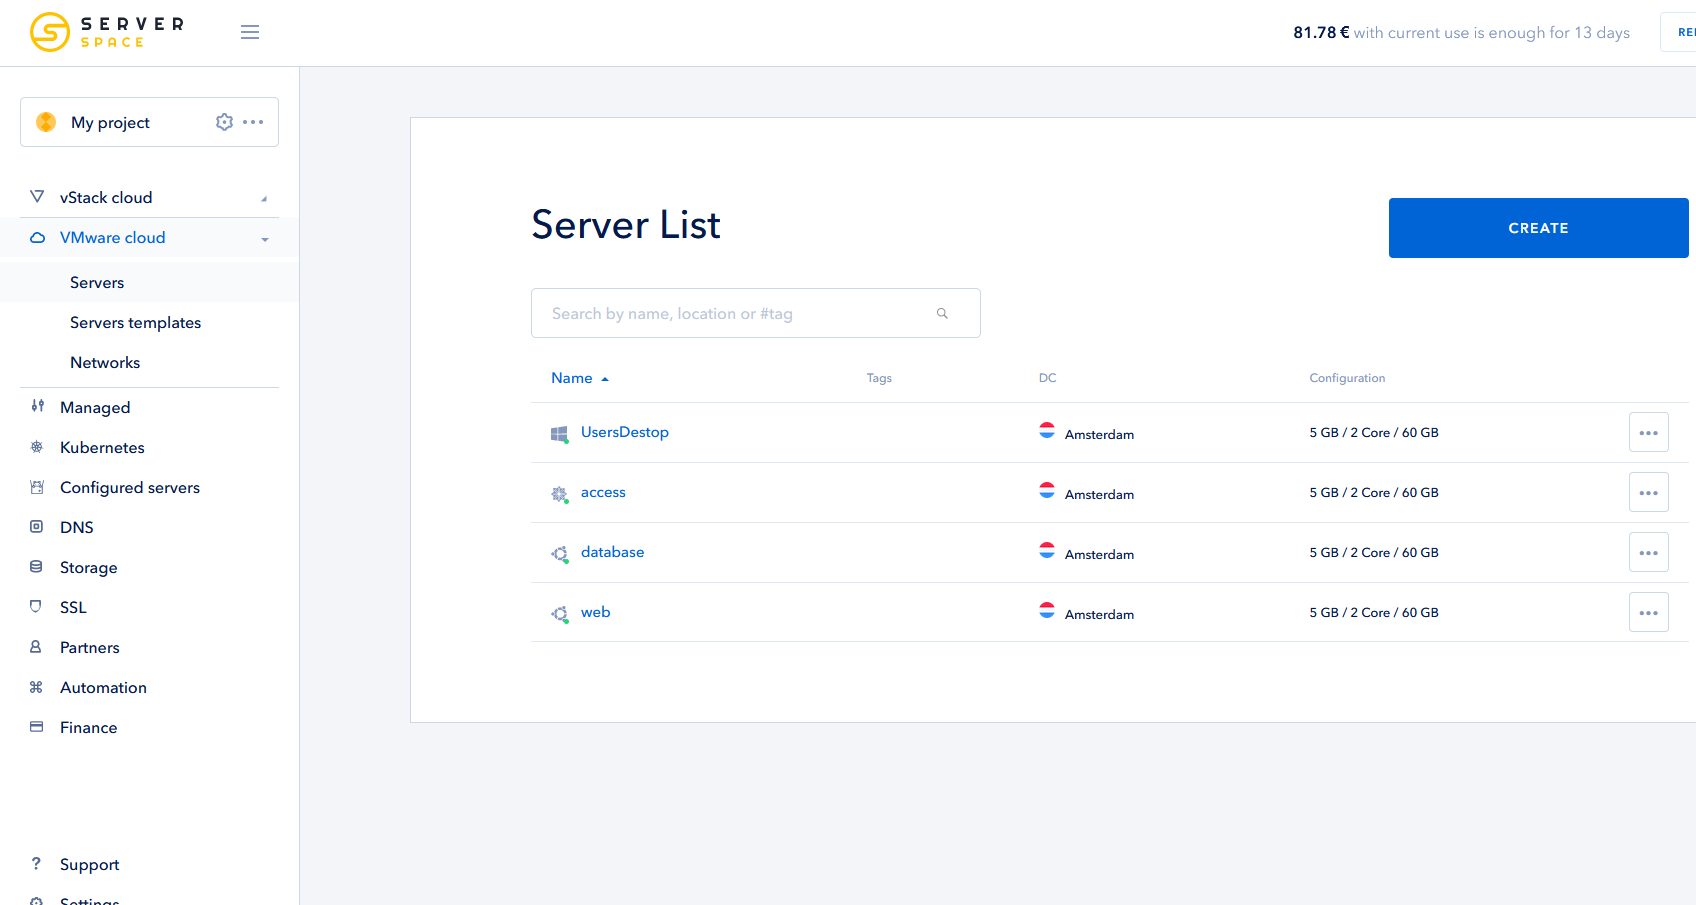The width and height of the screenshot is (1696, 905).
Task: Click the Windows icon beside UsersDestop
Action: click(x=560, y=433)
